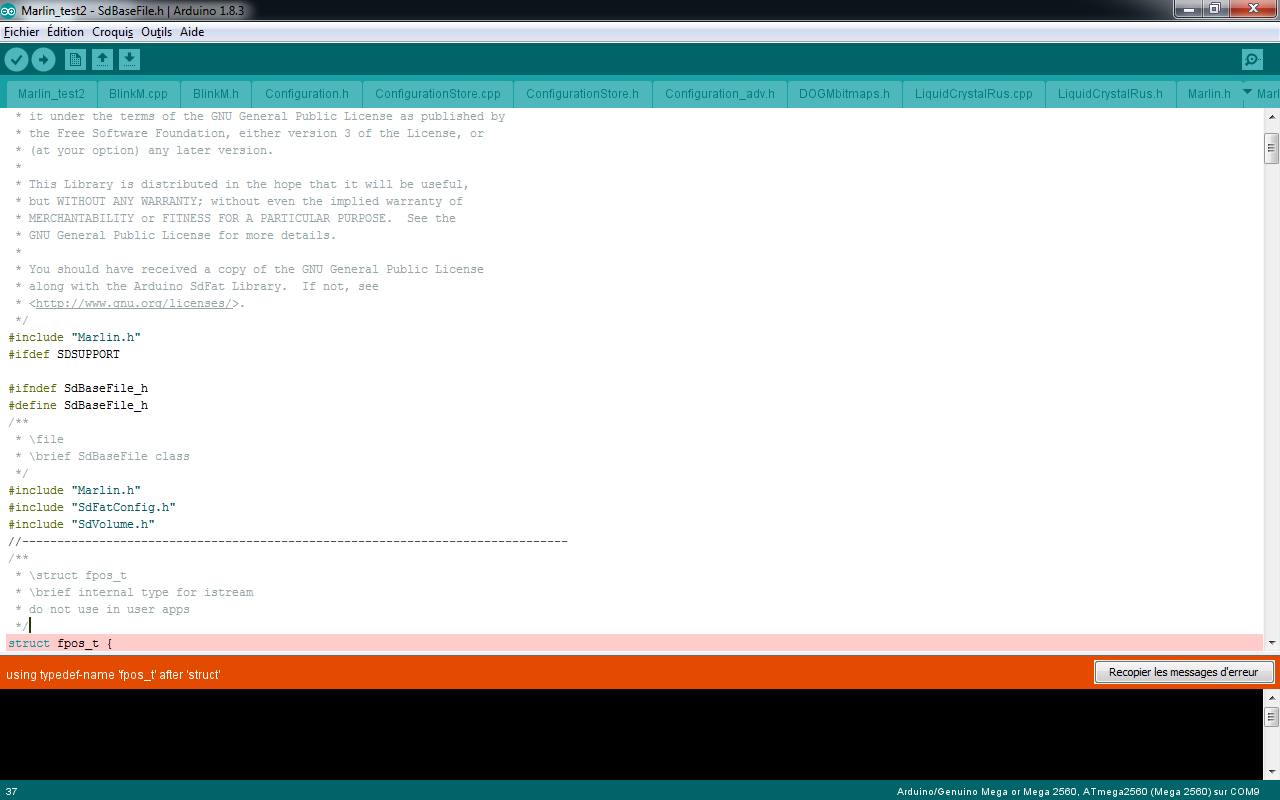The height and width of the screenshot is (800, 1280).
Task: Click the 'along with the Arduino SdFat Library' line
Action: pyautogui.click(x=197, y=286)
